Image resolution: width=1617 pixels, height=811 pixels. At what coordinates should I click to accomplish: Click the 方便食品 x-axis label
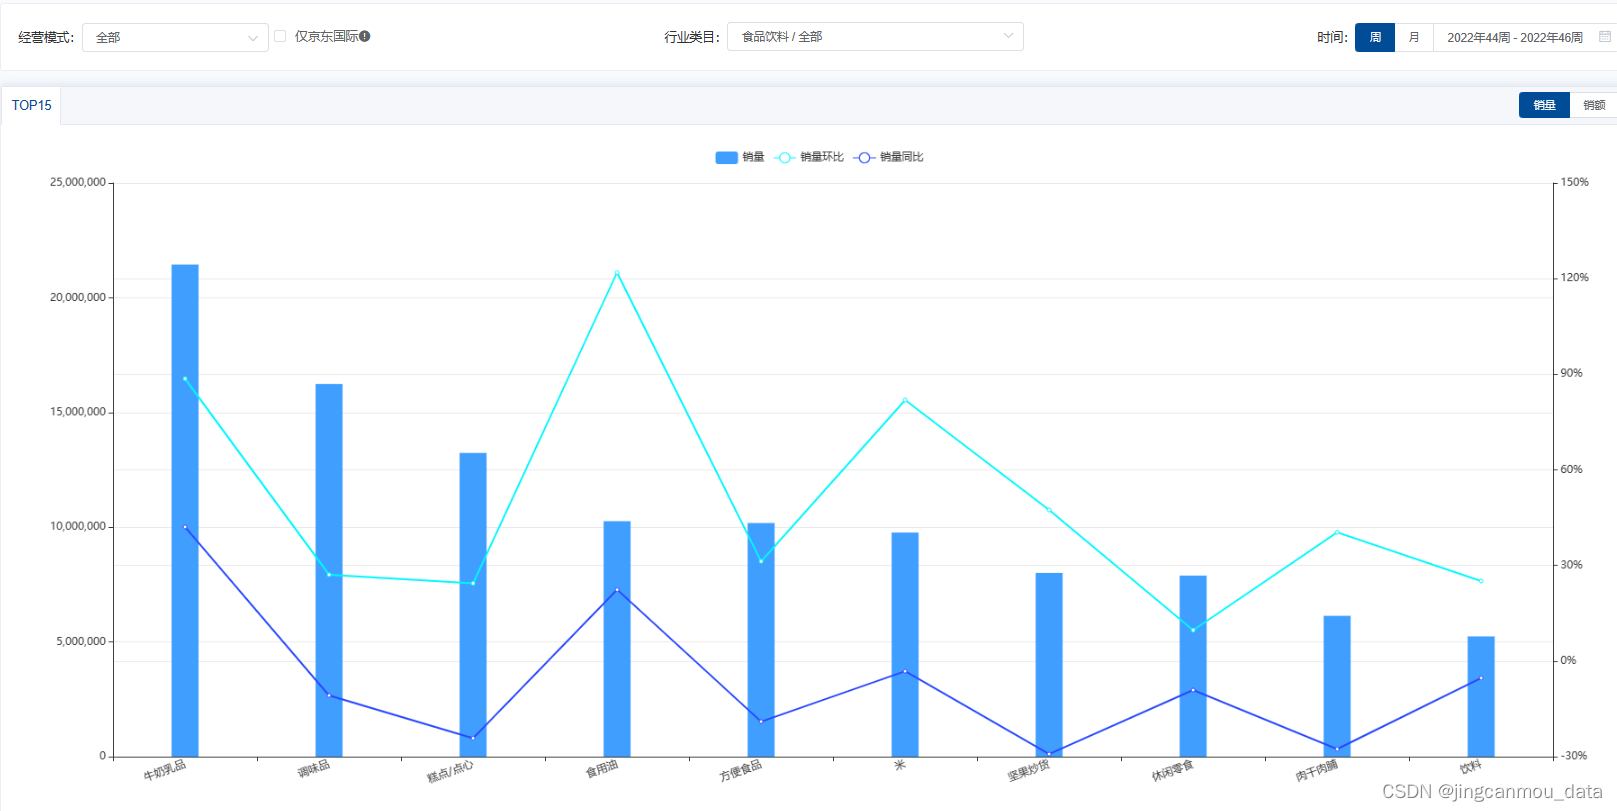click(x=741, y=770)
